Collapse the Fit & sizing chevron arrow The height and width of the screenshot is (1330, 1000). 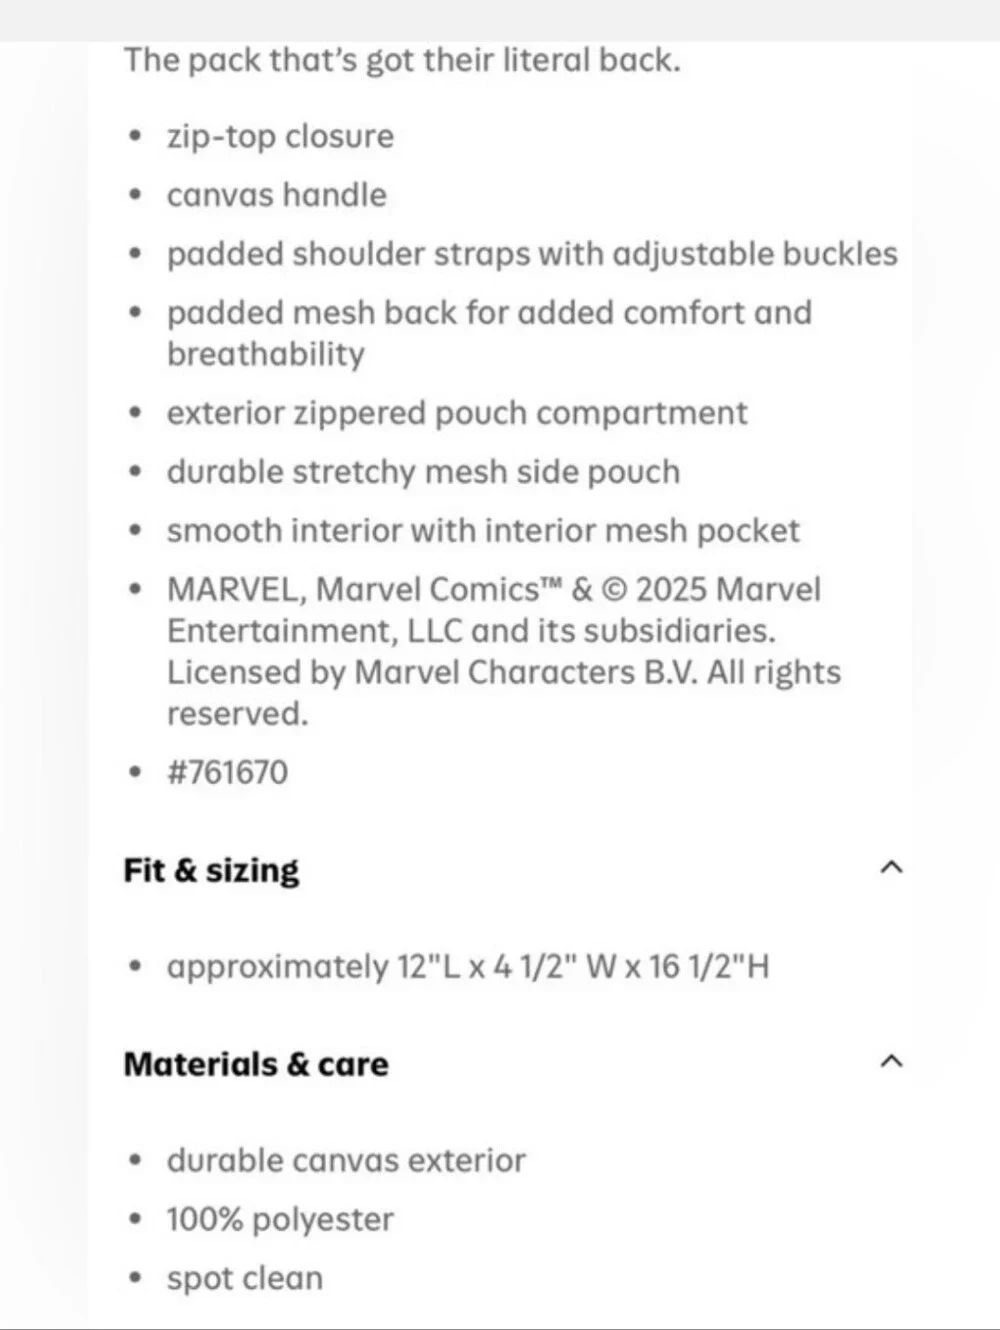point(891,867)
